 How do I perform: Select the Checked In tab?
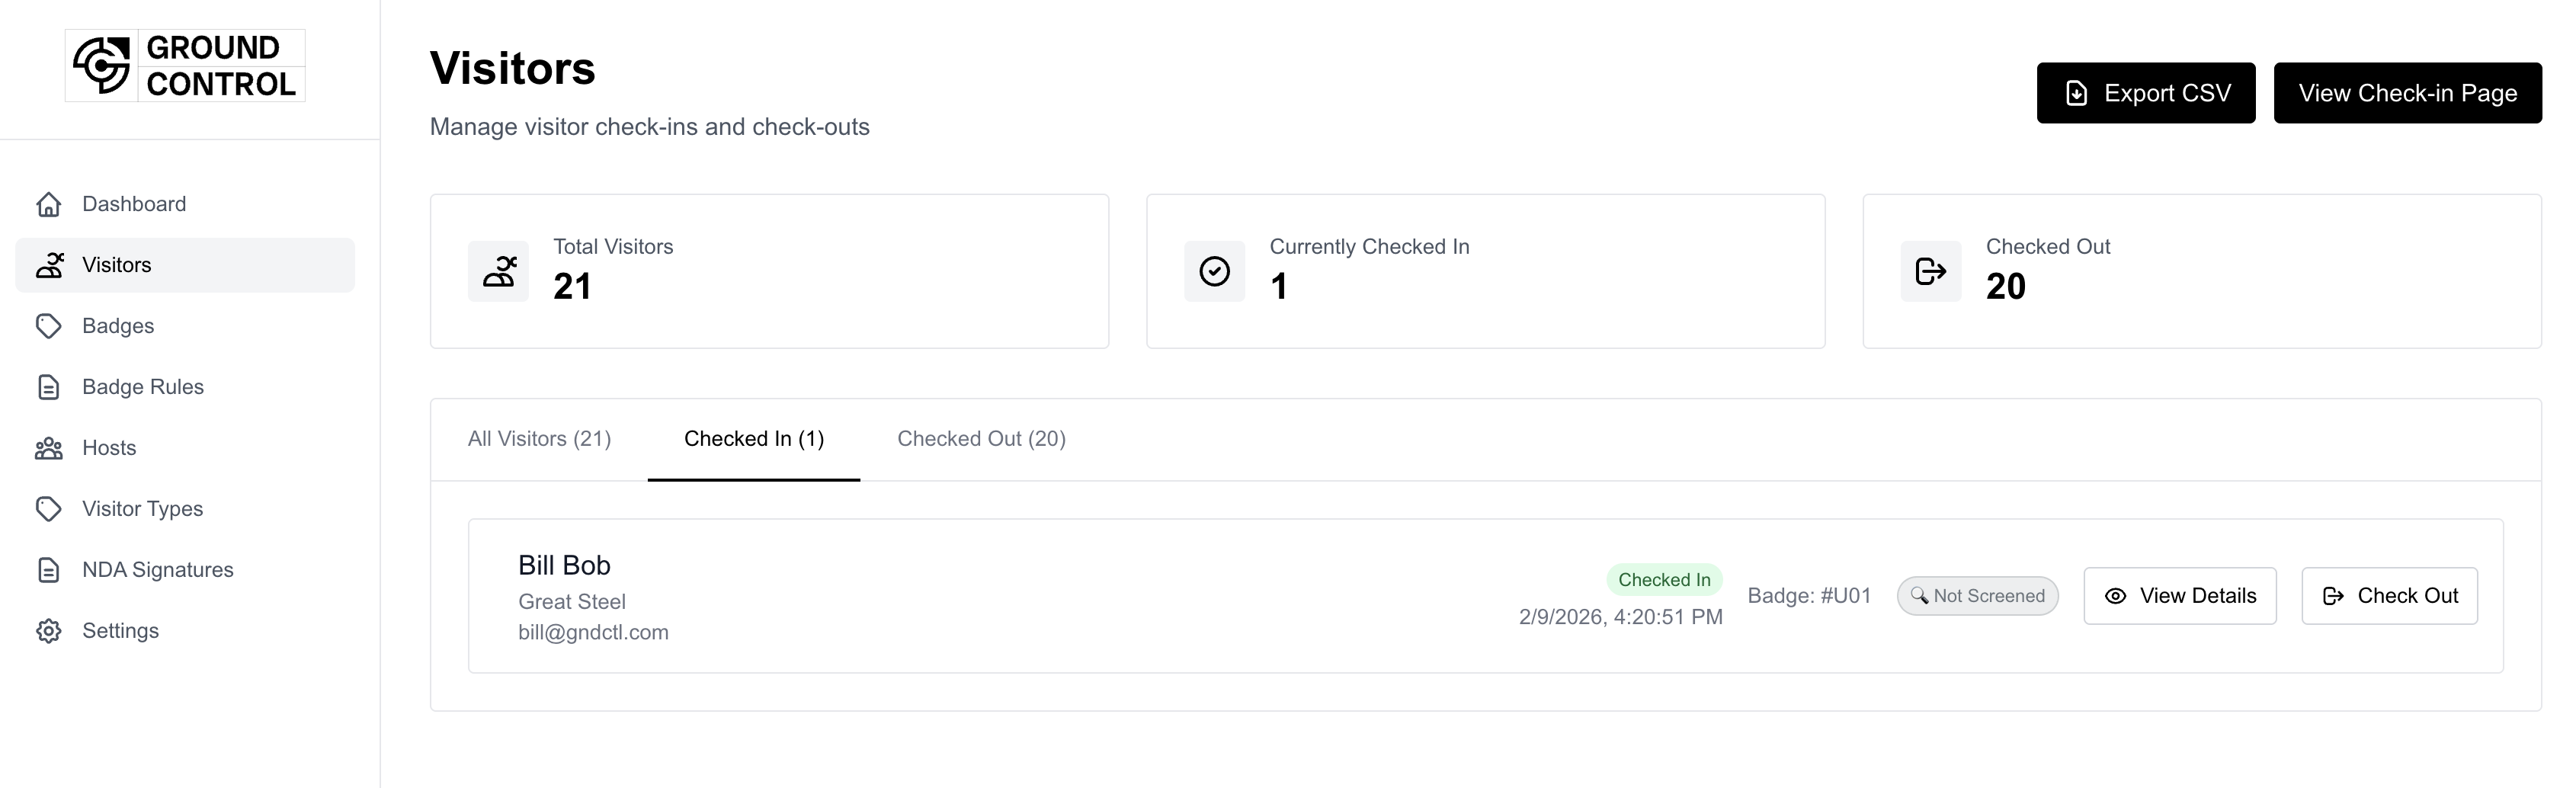tap(754, 439)
